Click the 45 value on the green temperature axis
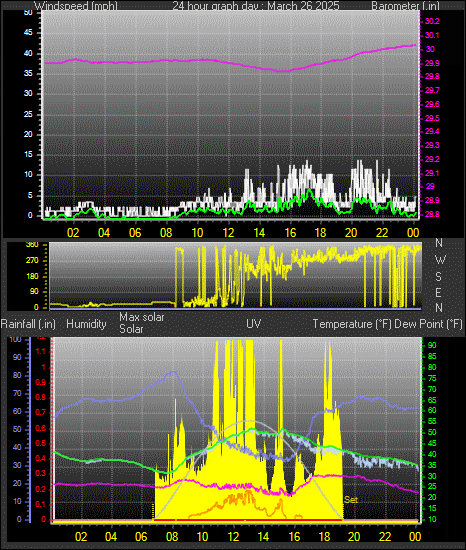The height and width of the screenshot is (550, 466). coord(432,444)
